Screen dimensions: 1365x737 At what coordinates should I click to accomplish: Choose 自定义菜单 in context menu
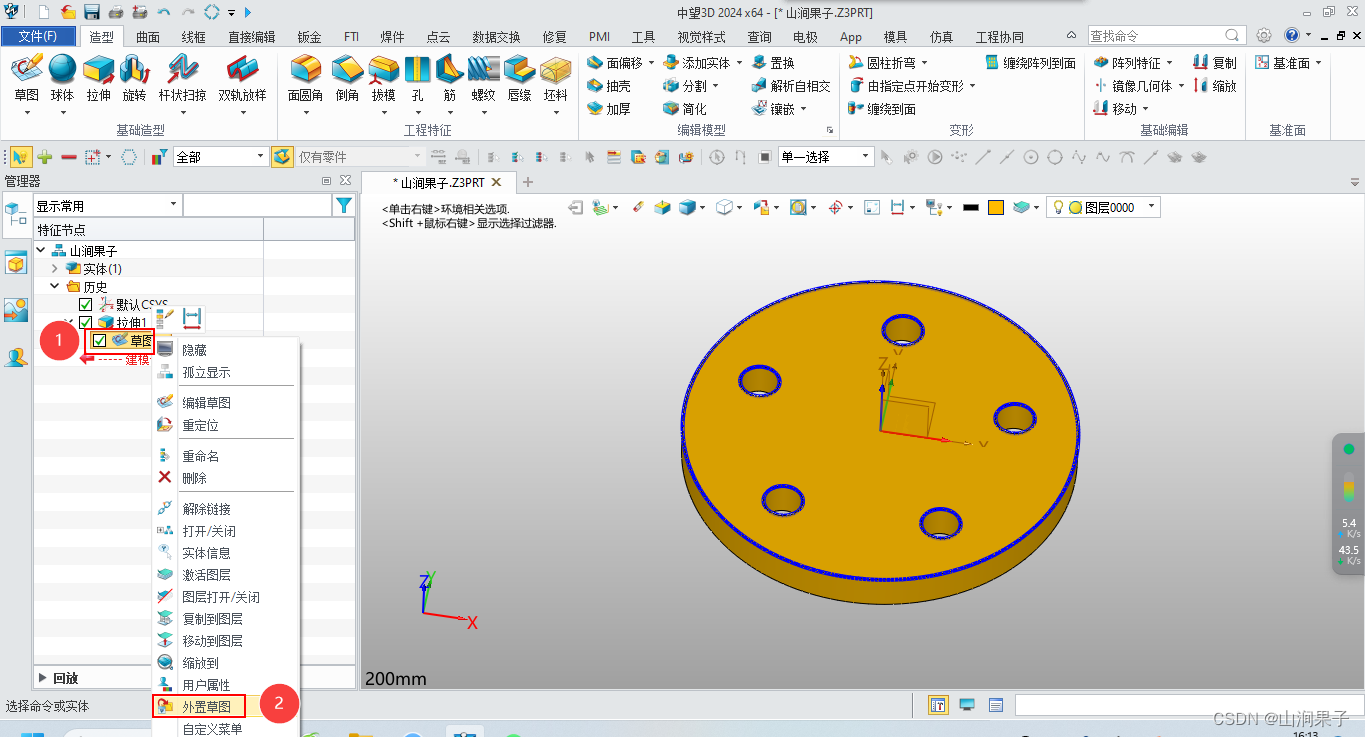coord(212,729)
